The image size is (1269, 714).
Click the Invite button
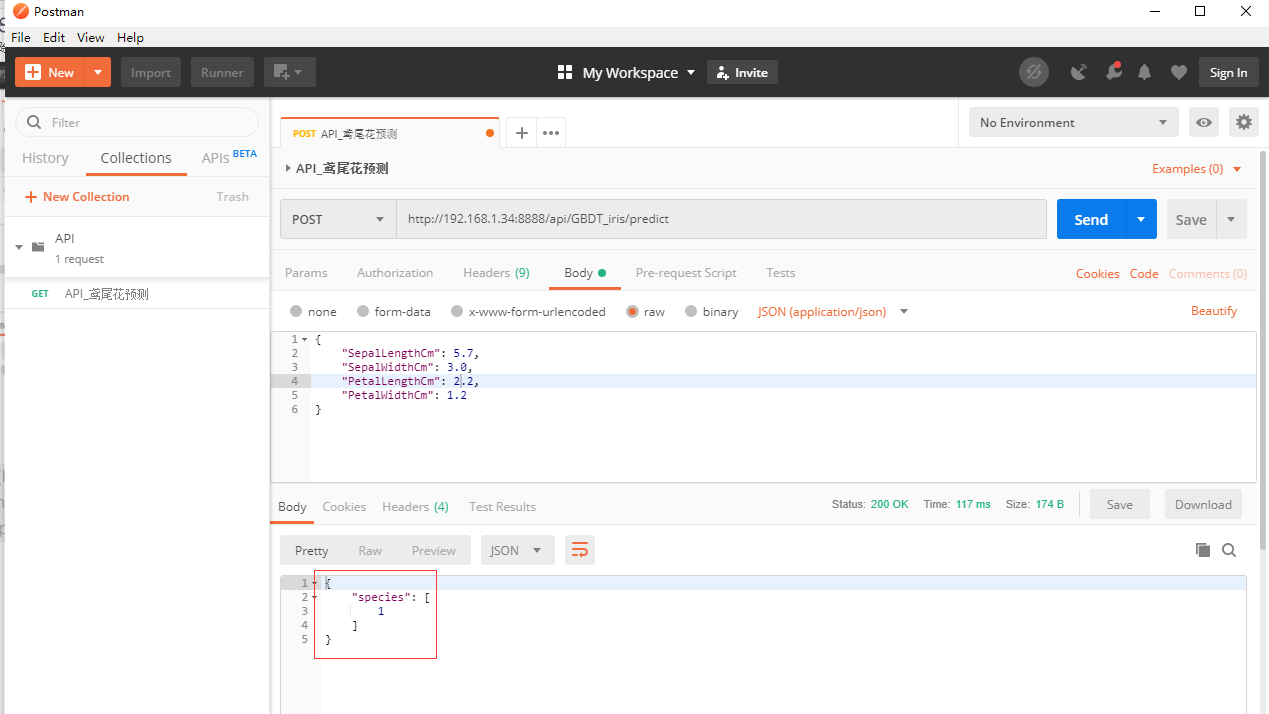pyautogui.click(x=742, y=72)
